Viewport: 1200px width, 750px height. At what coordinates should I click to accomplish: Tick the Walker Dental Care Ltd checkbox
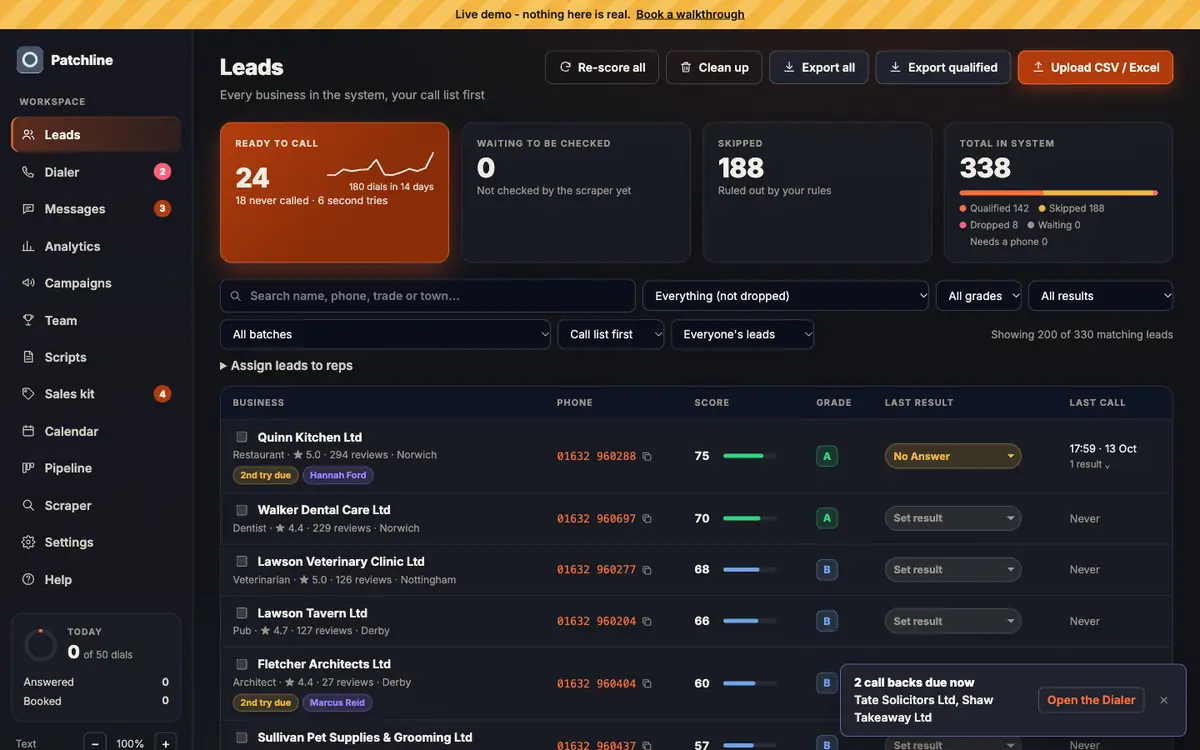click(241, 510)
